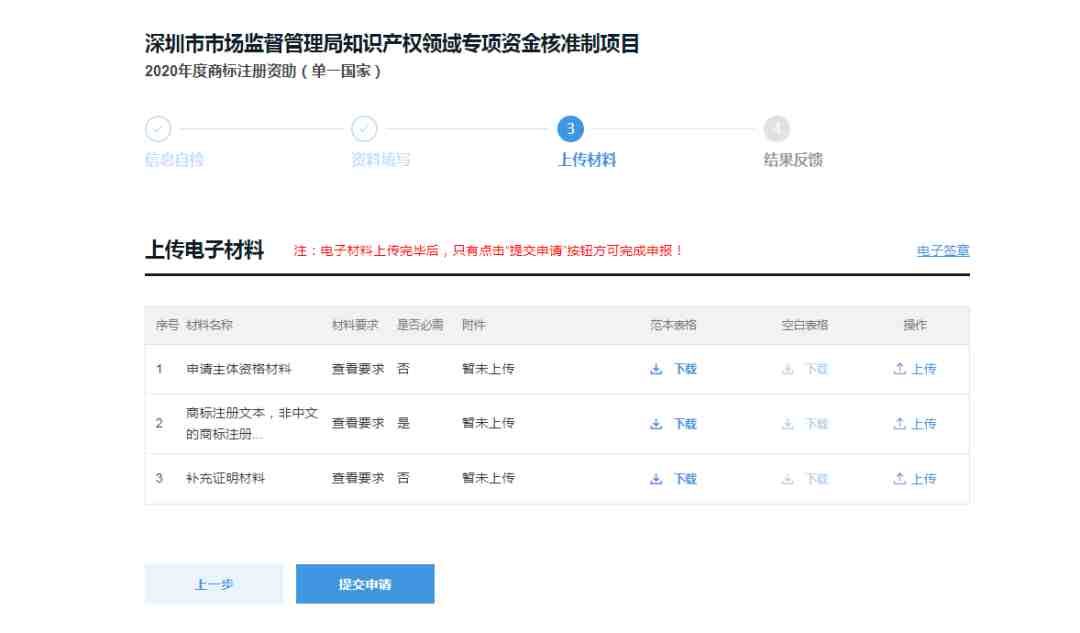Click 申请主体资格材料 material name
The height and width of the screenshot is (633, 1080).
click(x=238, y=369)
